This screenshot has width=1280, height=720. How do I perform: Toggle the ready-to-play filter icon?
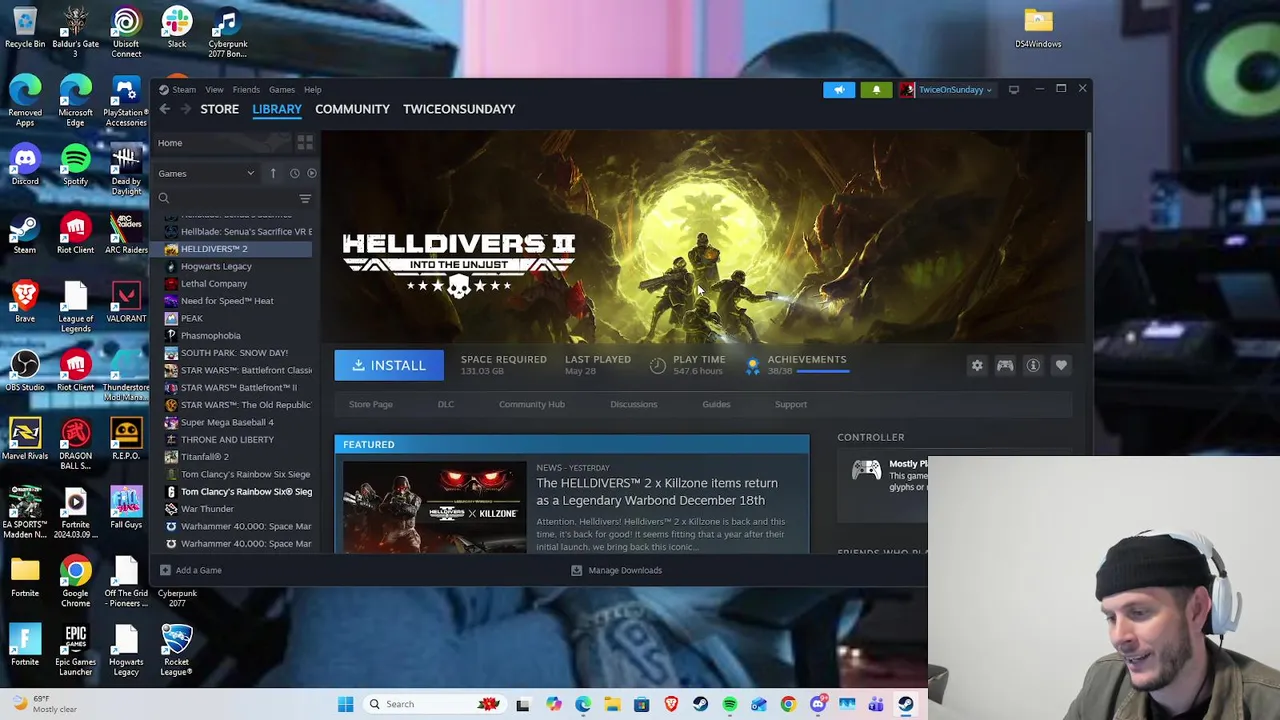click(311, 173)
